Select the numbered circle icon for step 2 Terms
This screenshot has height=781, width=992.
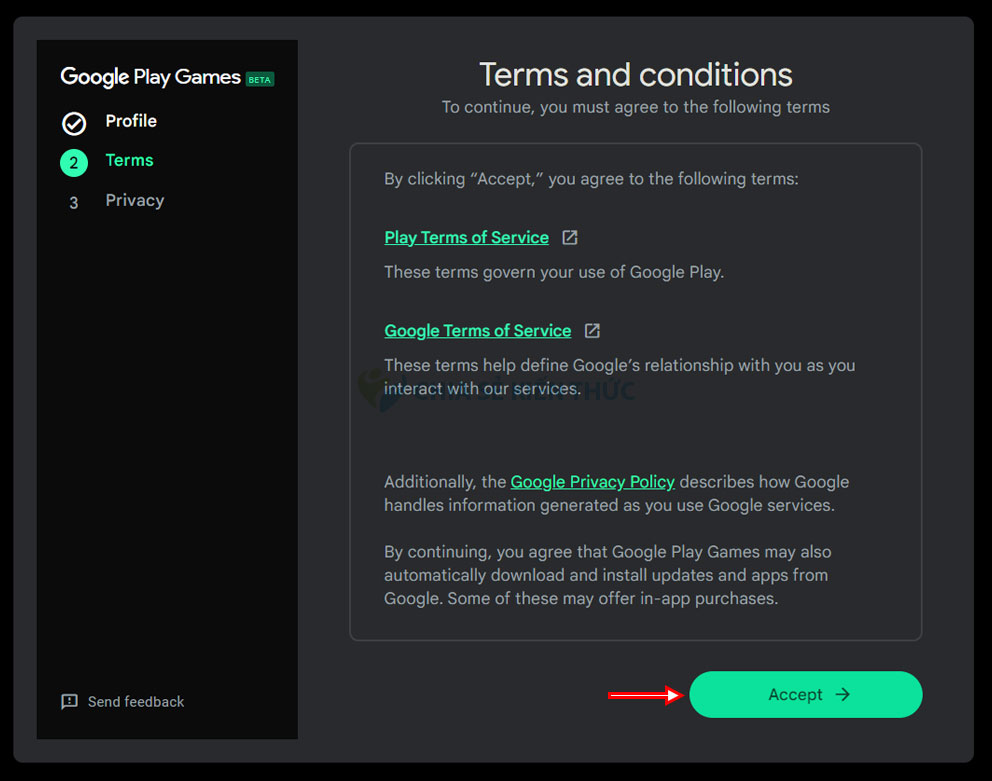click(74, 161)
